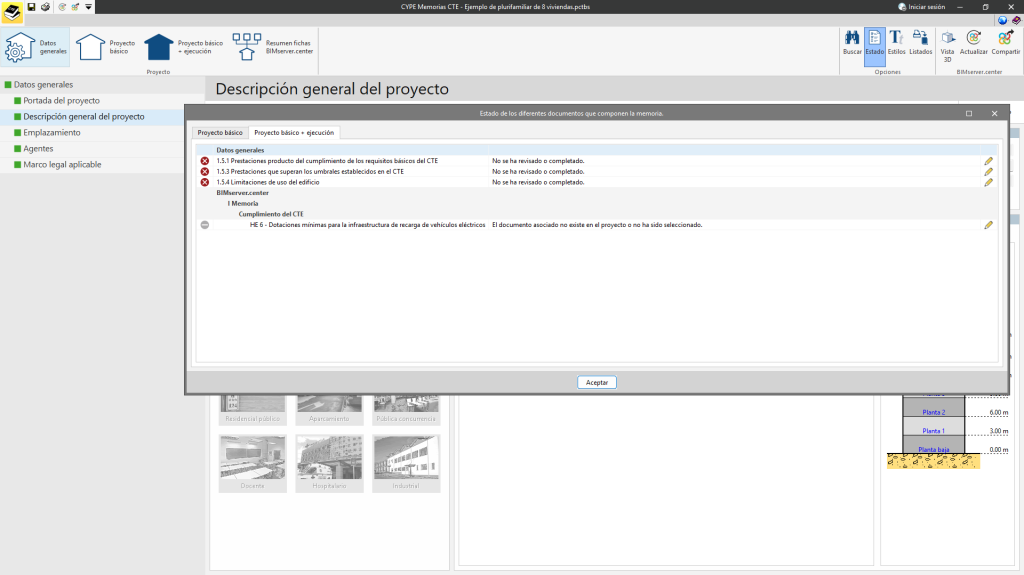Switch to Proyecto básico + ejecución tab
This screenshot has width=1024, height=575.
pos(294,133)
